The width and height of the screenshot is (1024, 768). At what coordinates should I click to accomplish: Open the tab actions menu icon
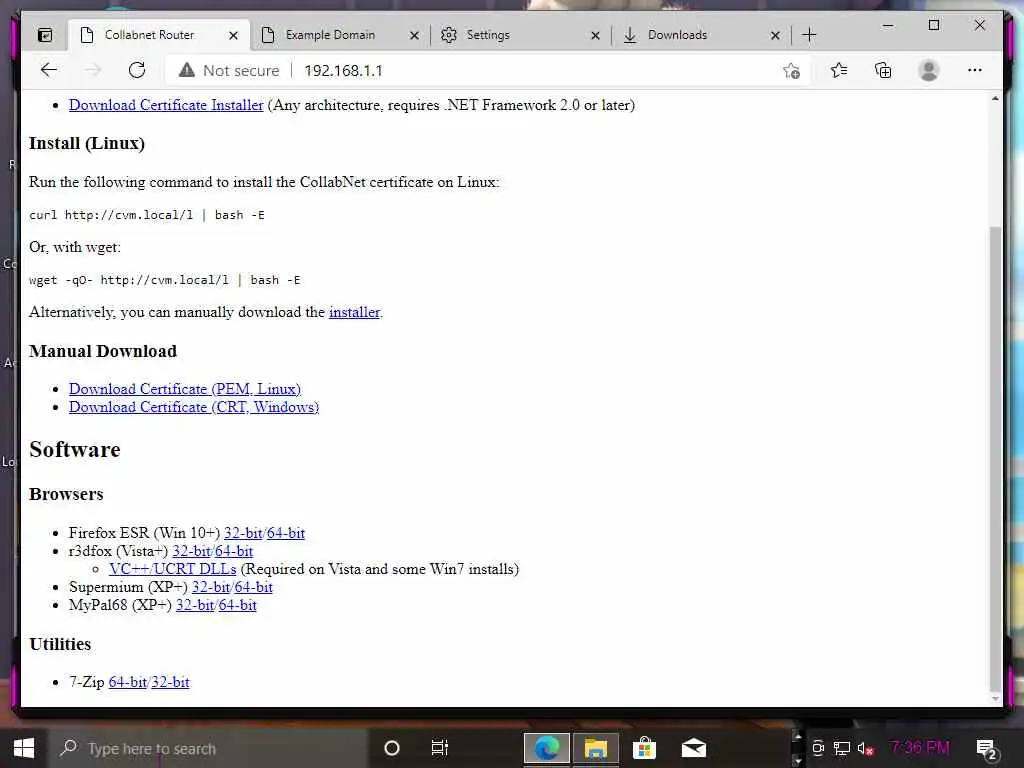click(x=44, y=35)
